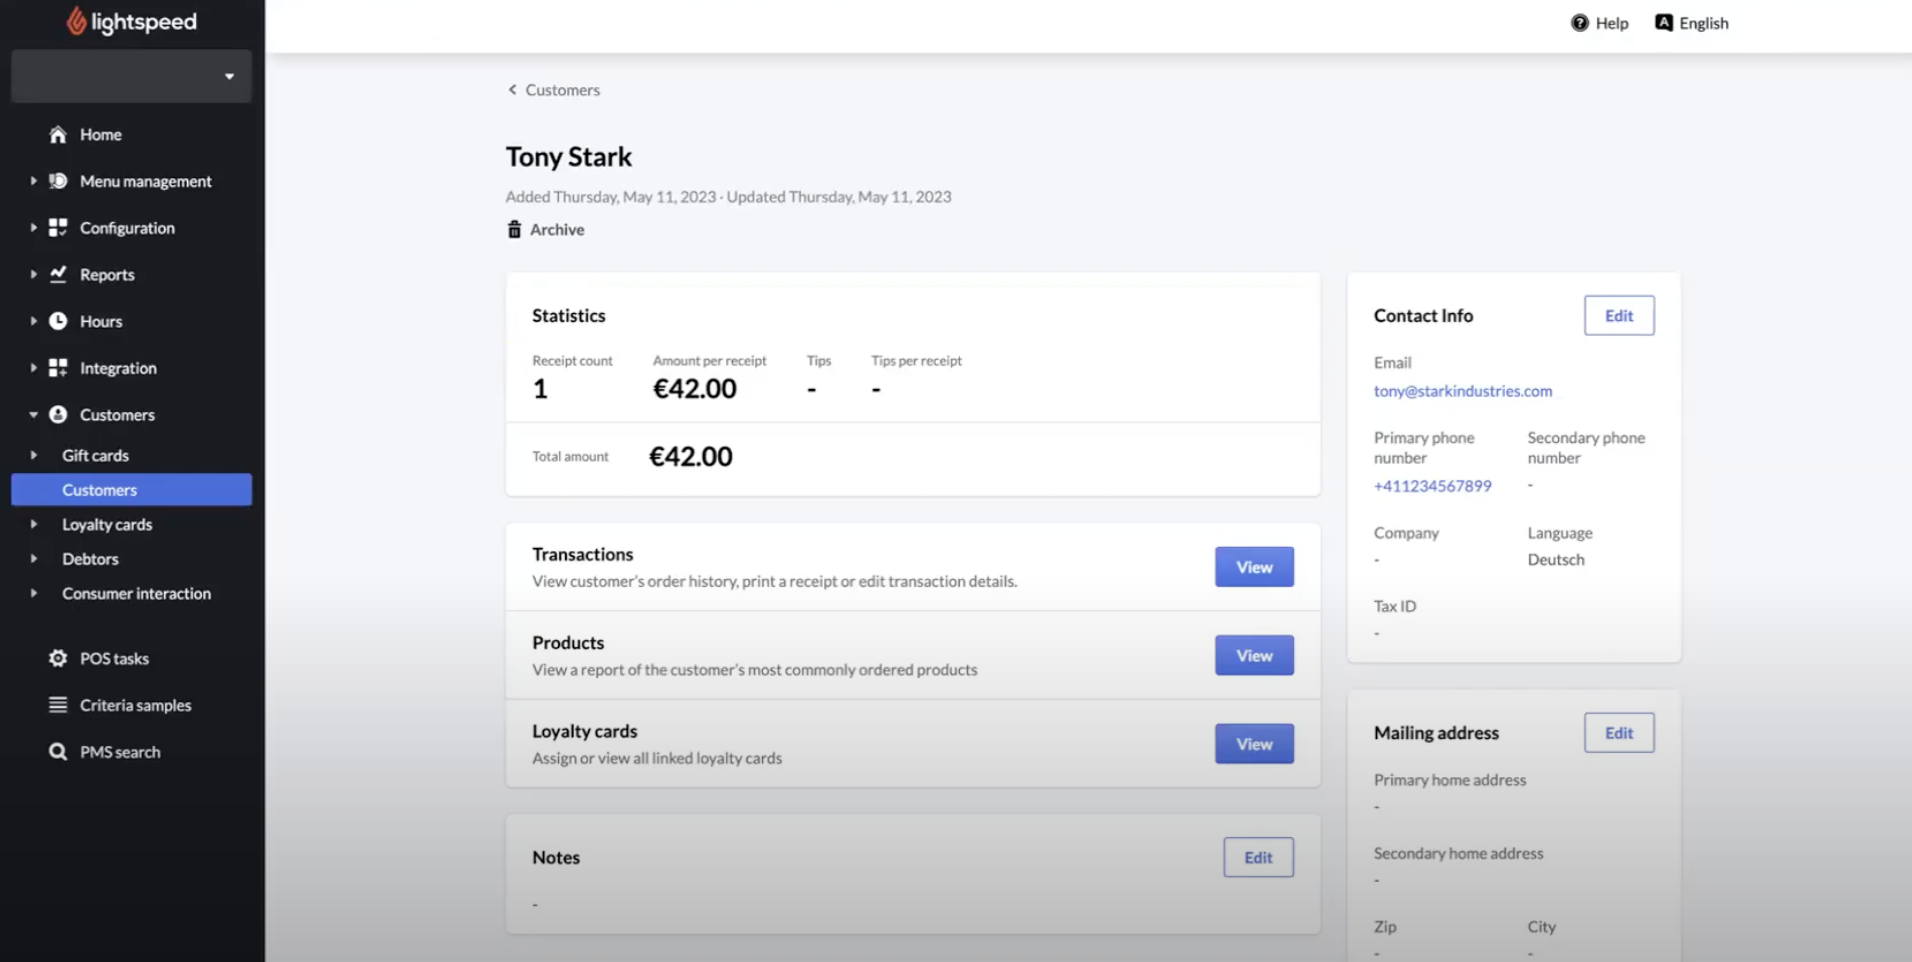The height and width of the screenshot is (962, 1912).
Task: Select the Home icon in the sidebar
Action: pyautogui.click(x=58, y=134)
